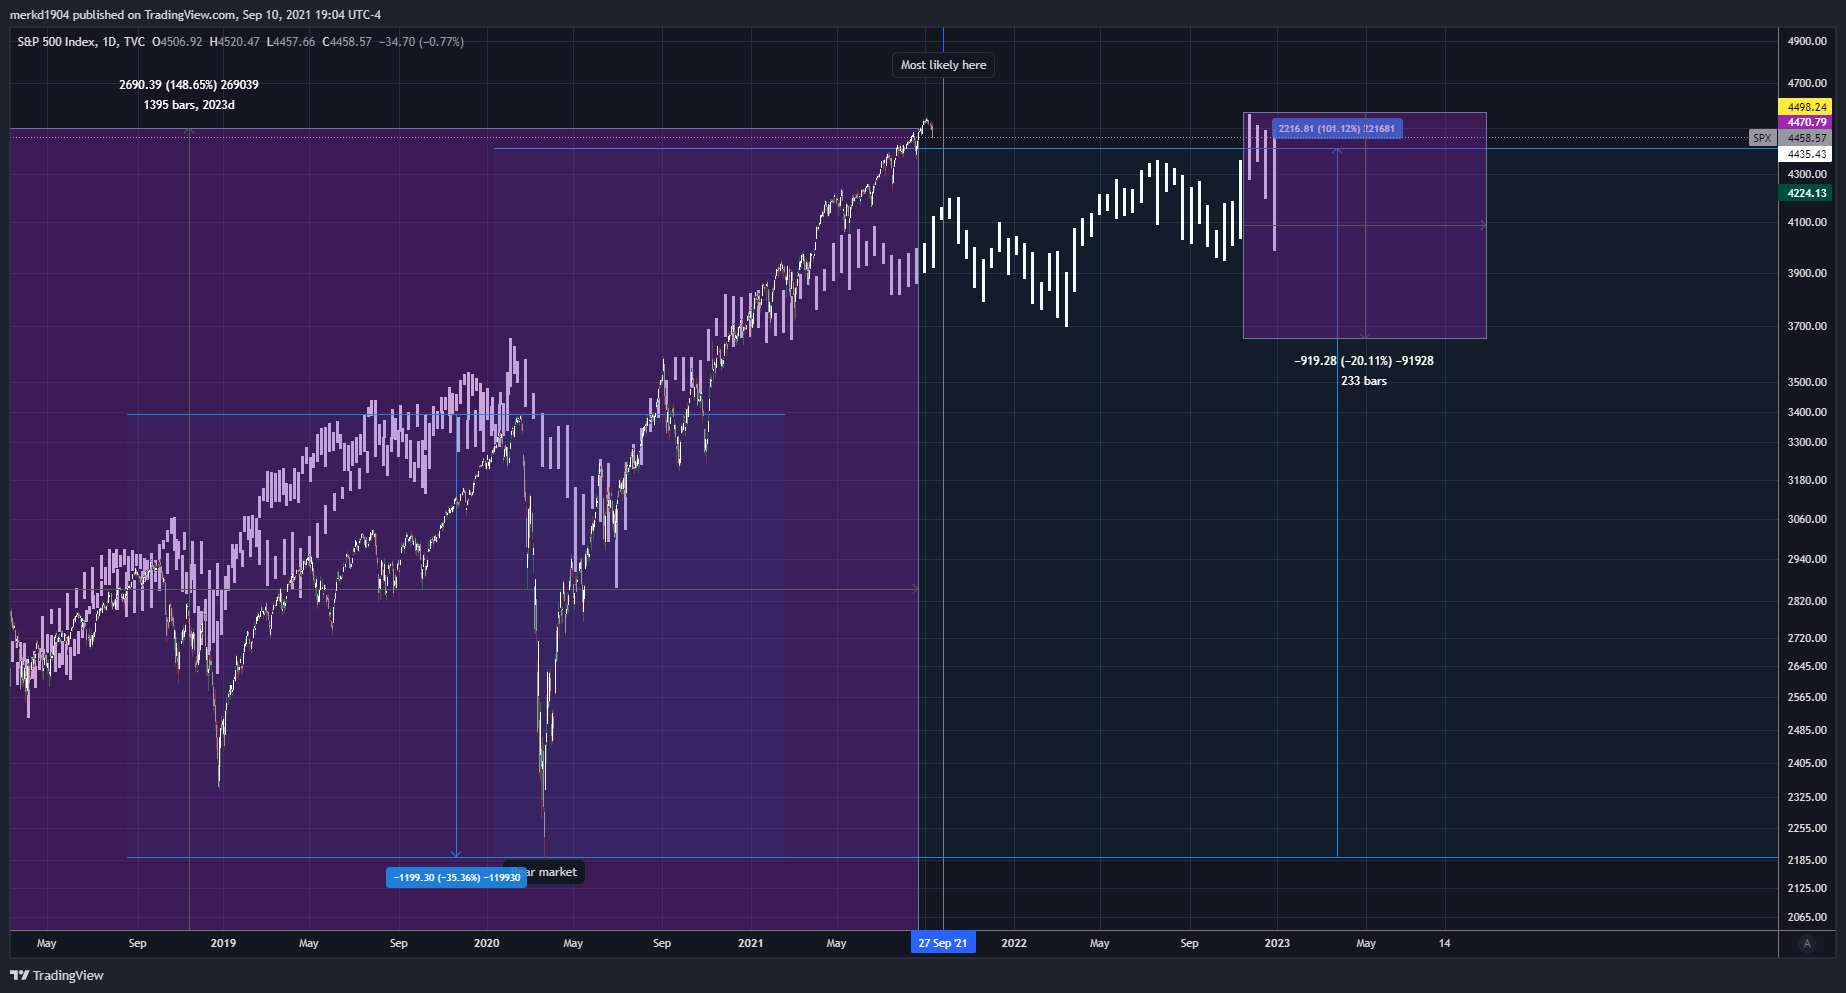Screen dimensions: 1846x993
Task: Click the 2645.00 price axis tick
Action: pyautogui.click(x=1807, y=666)
